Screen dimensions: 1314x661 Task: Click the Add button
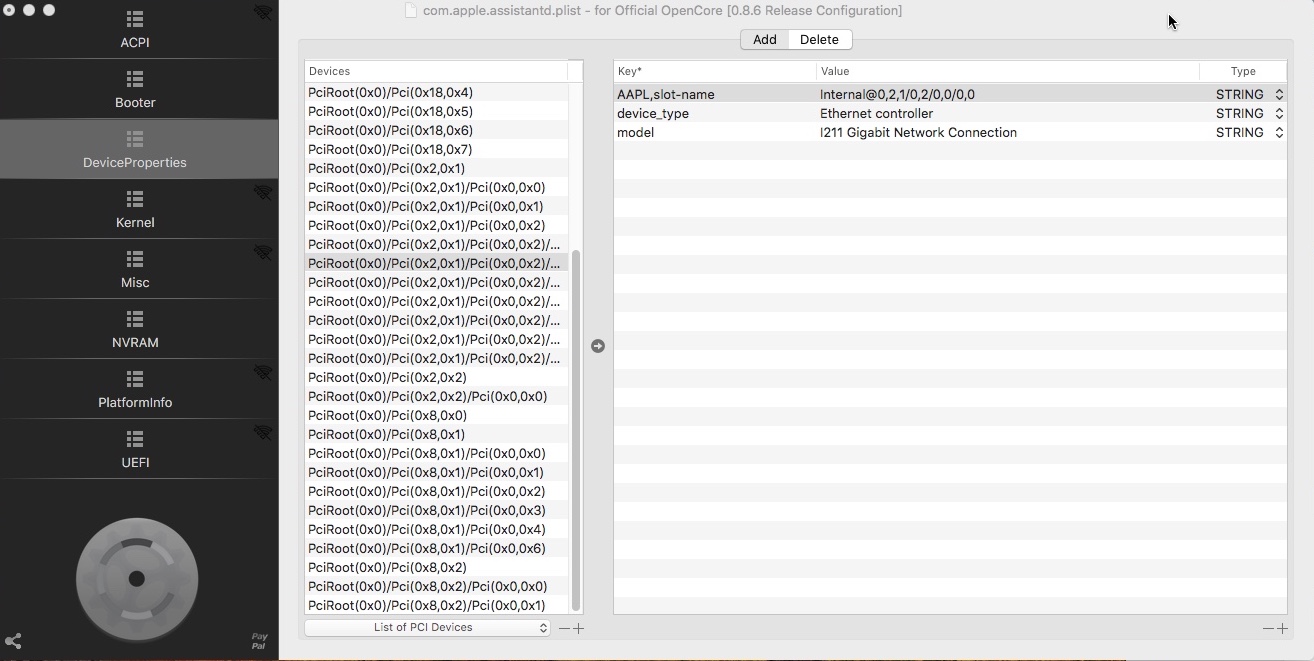[x=765, y=39]
